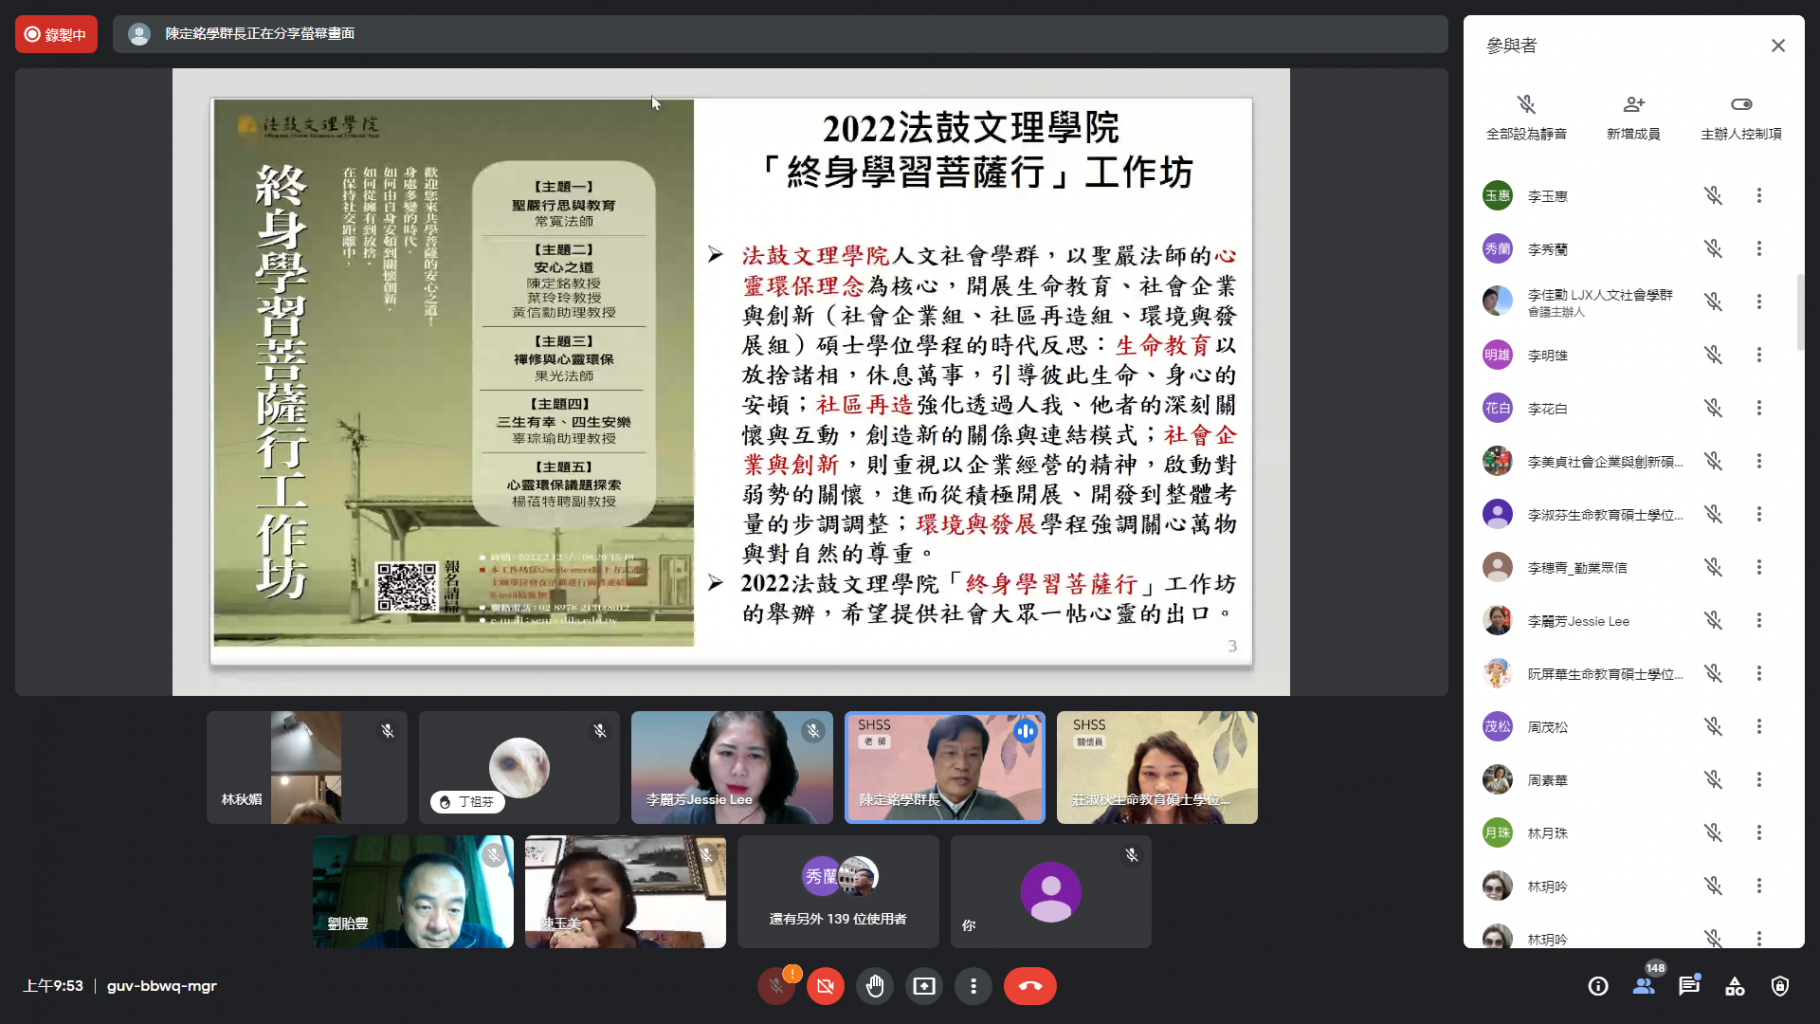Viewport: 1820px width, 1024px height.
Task: Click the participants list scrollbar
Action: coord(1800,312)
